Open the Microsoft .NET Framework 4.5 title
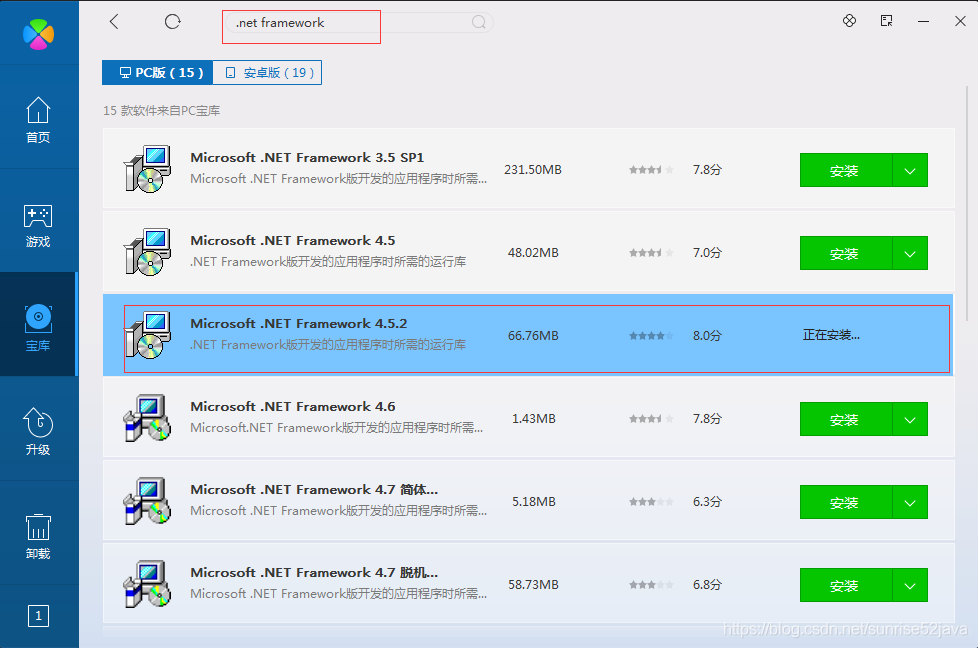978x648 pixels. pyautogui.click(x=293, y=240)
